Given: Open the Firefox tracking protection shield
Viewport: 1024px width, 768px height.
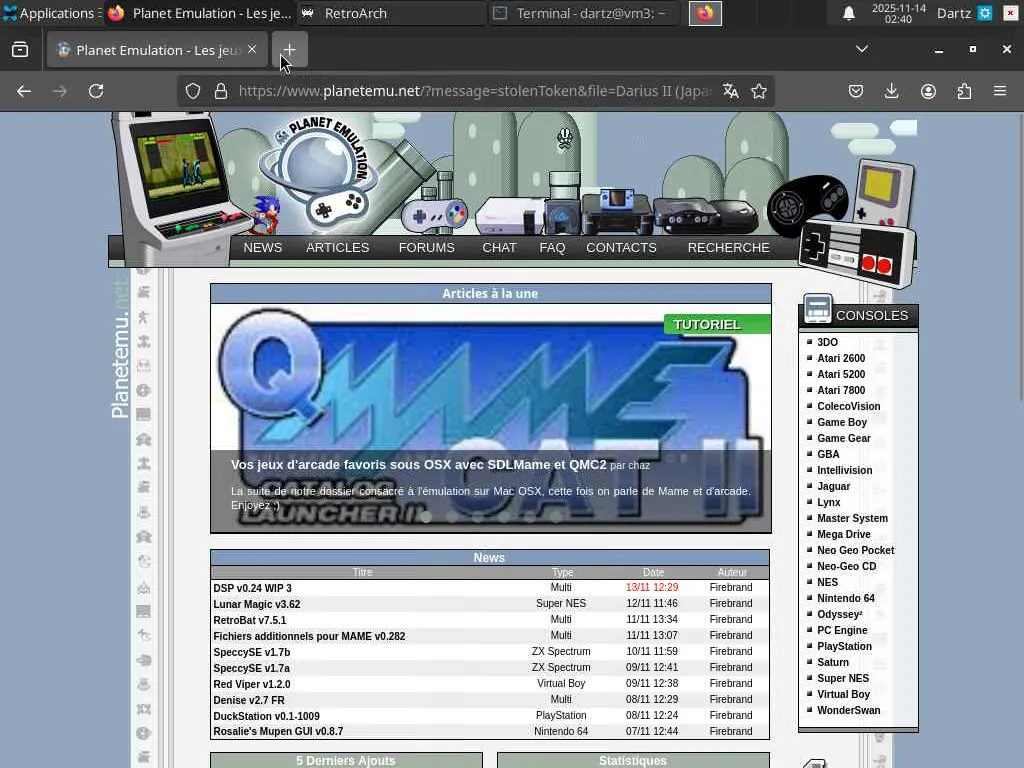Looking at the screenshot, I should coord(193,91).
